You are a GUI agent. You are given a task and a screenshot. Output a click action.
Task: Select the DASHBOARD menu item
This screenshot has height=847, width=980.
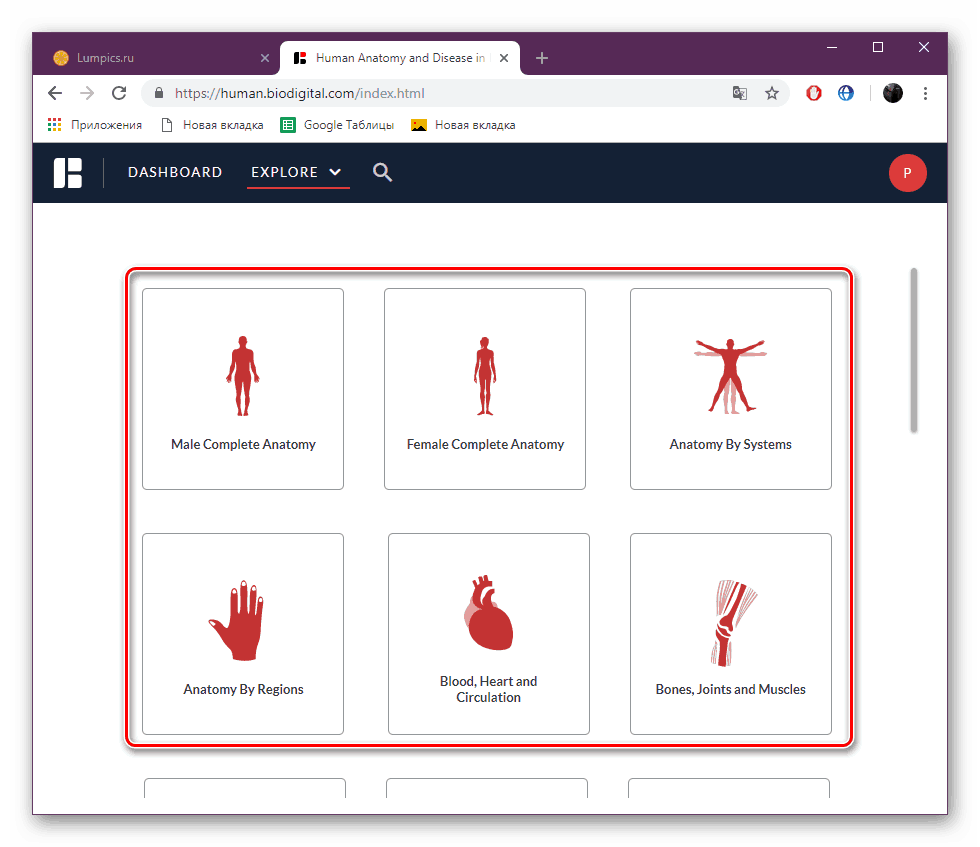(x=175, y=172)
